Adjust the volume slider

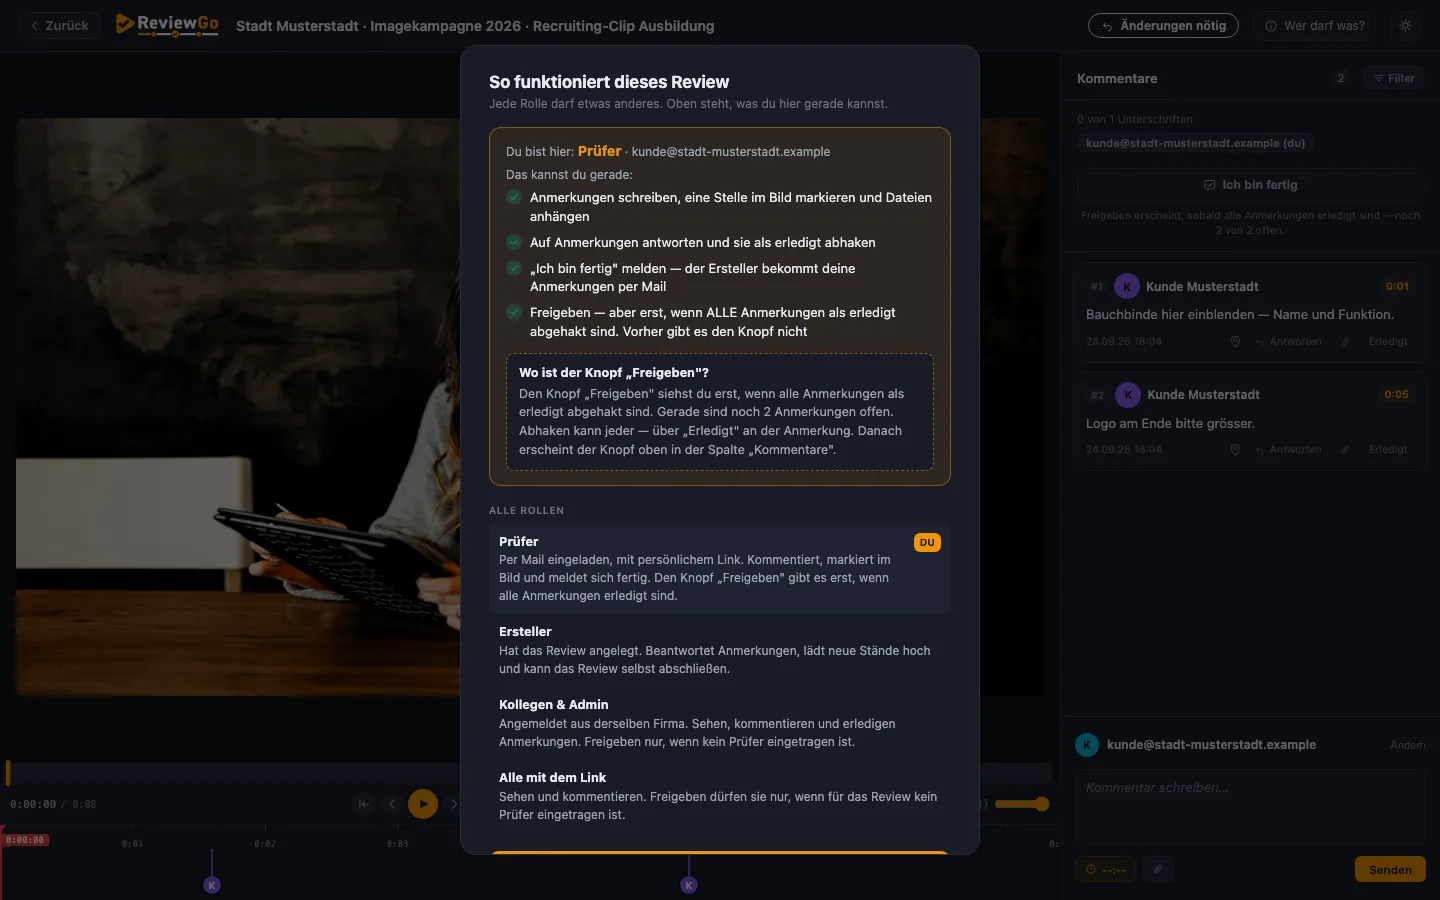click(x=1021, y=804)
